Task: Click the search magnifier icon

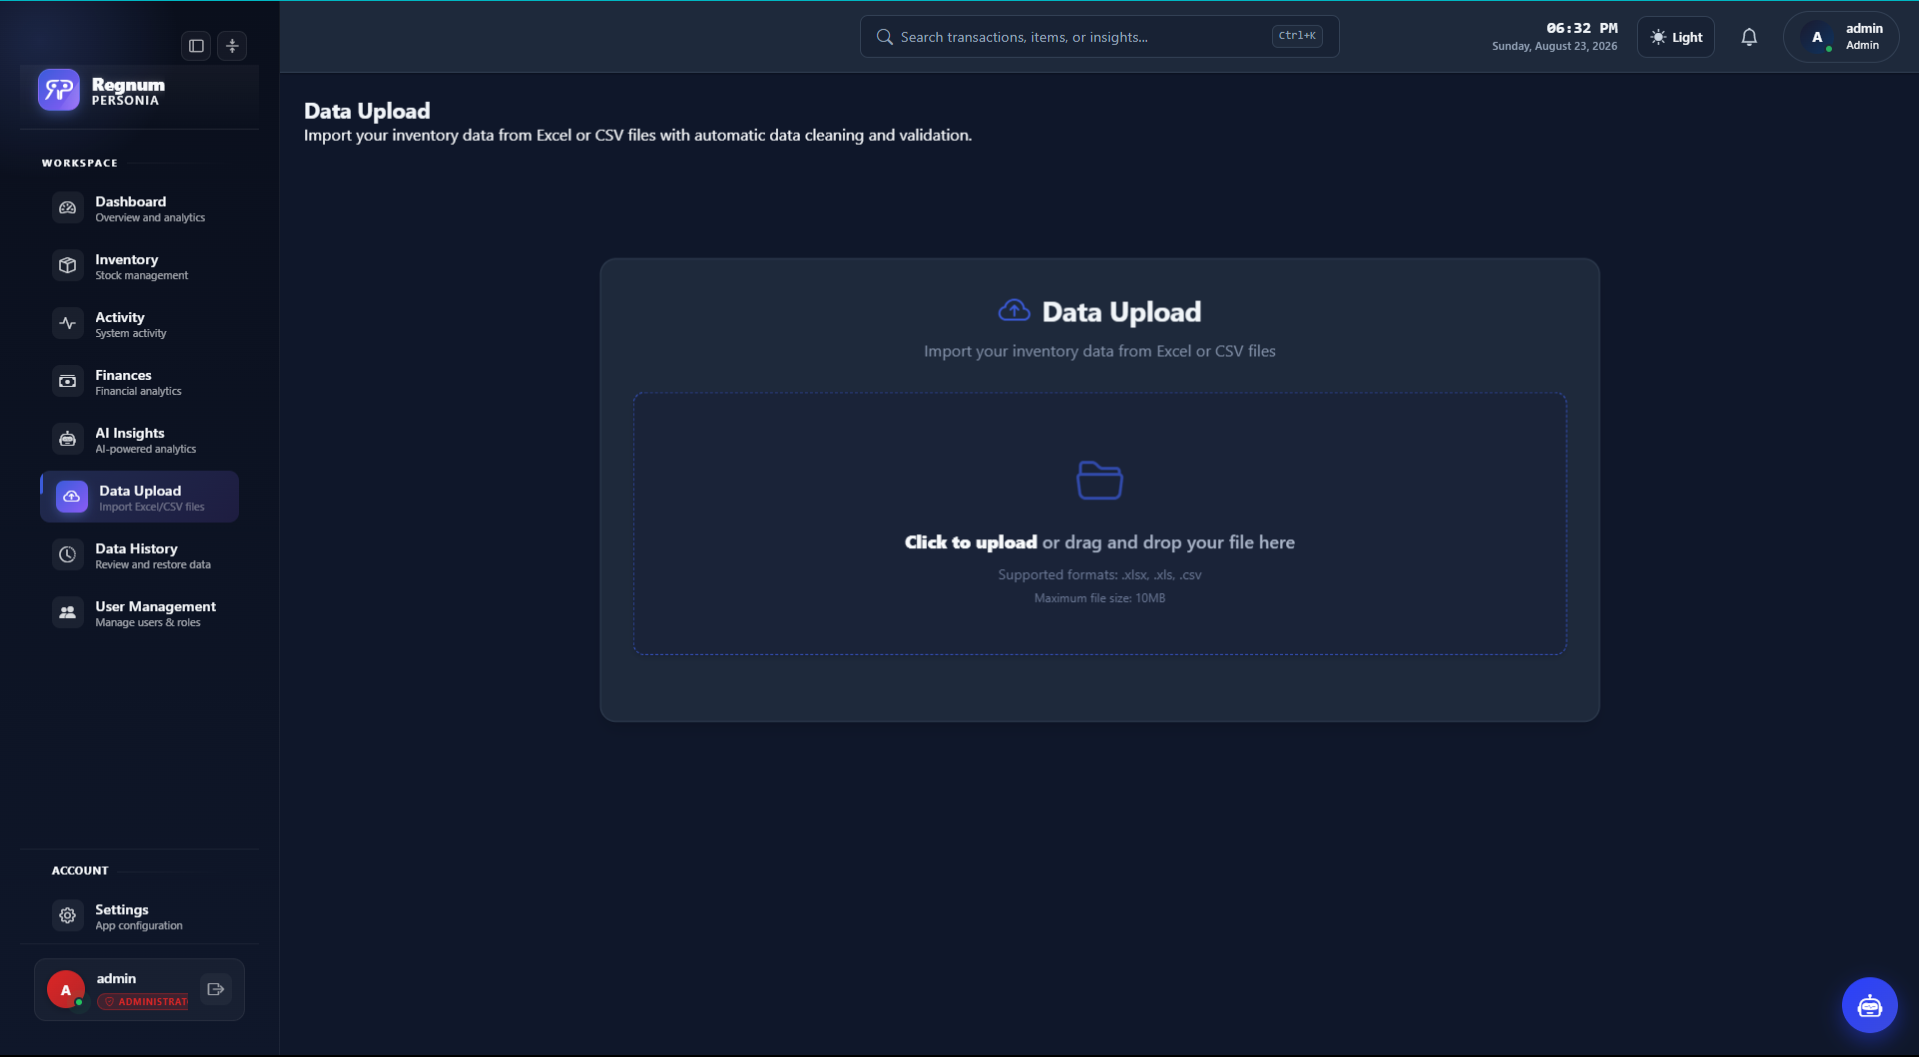Action: (884, 37)
